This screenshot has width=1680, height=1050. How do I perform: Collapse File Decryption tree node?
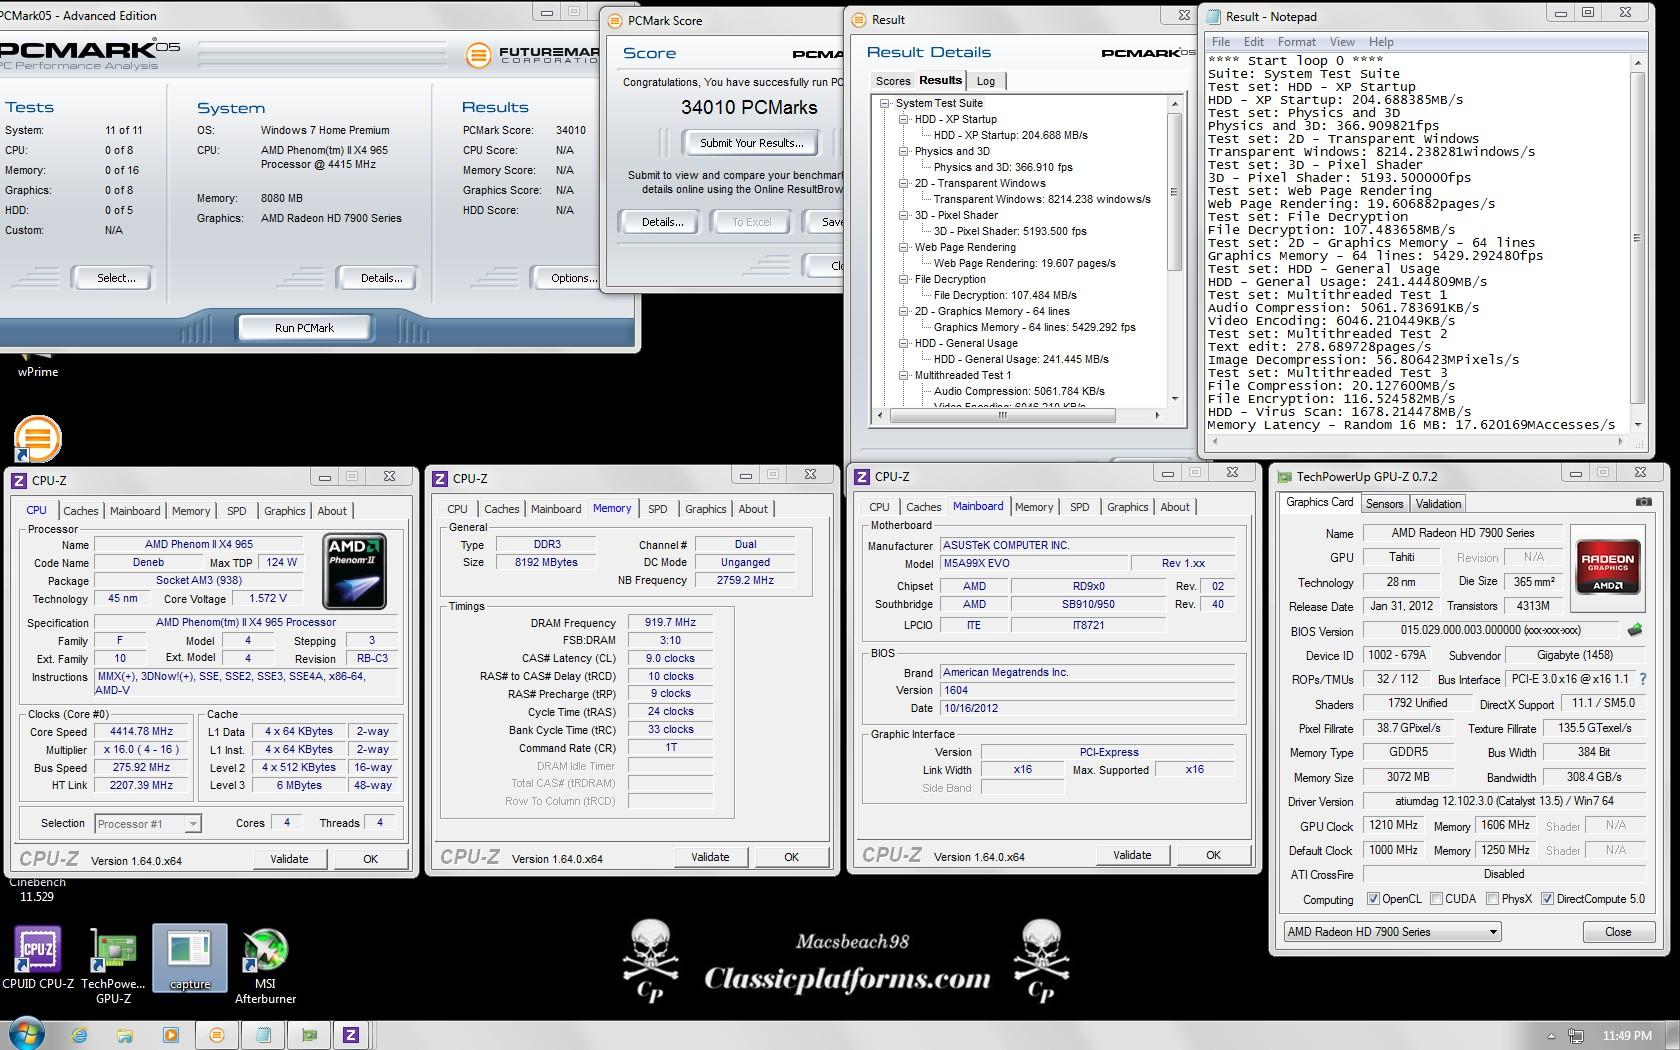[x=904, y=279]
